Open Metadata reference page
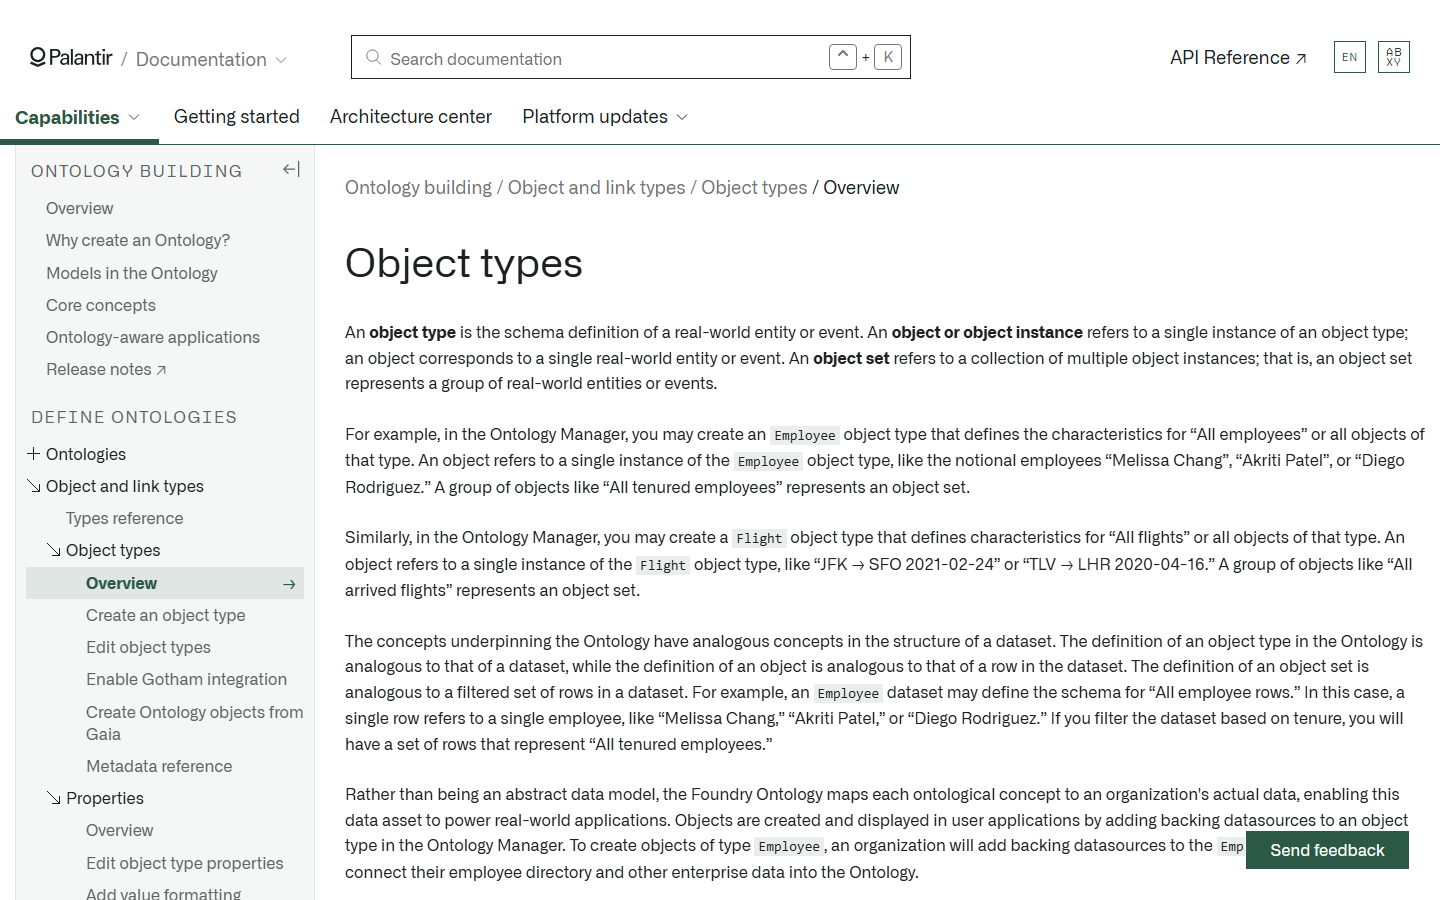This screenshot has width=1440, height=900. click(x=159, y=766)
